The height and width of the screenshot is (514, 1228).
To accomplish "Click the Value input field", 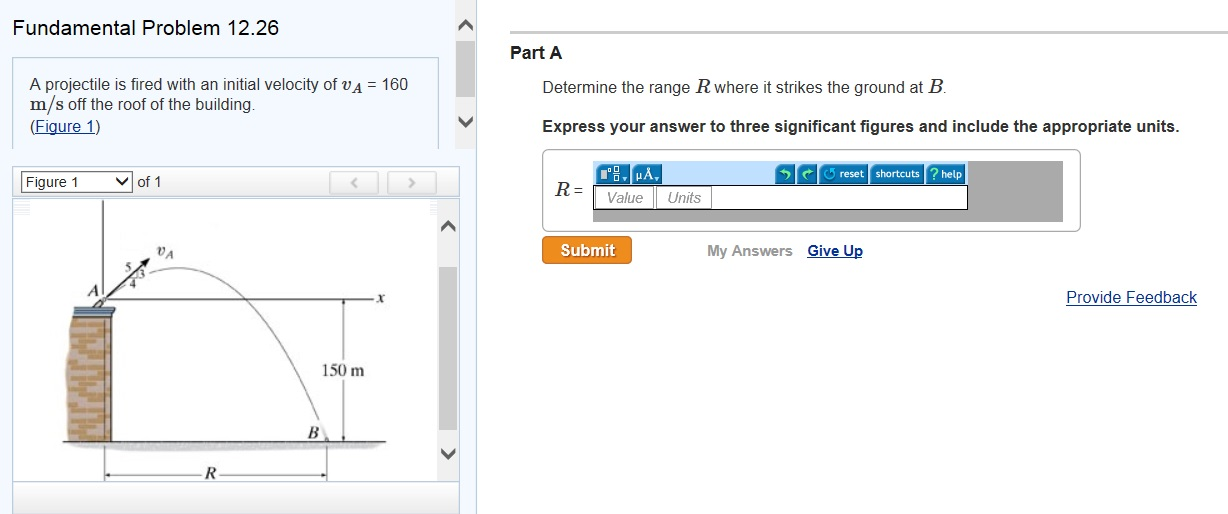I will (625, 198).
